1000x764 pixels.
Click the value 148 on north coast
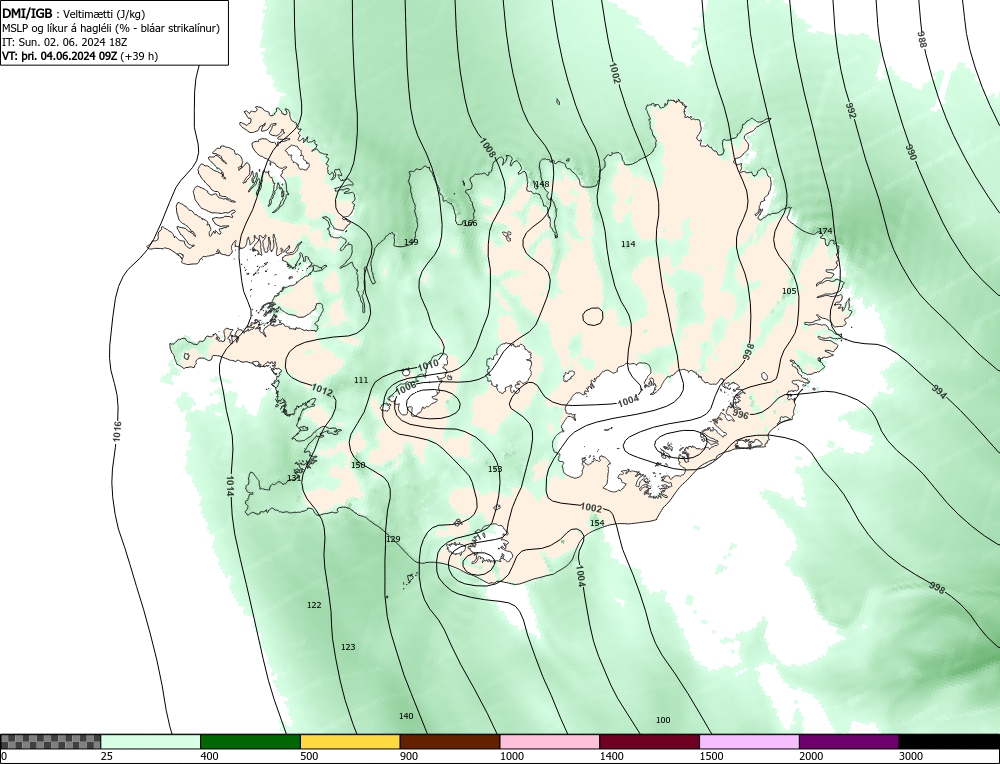pyautogui.click(x=541, y=184)
